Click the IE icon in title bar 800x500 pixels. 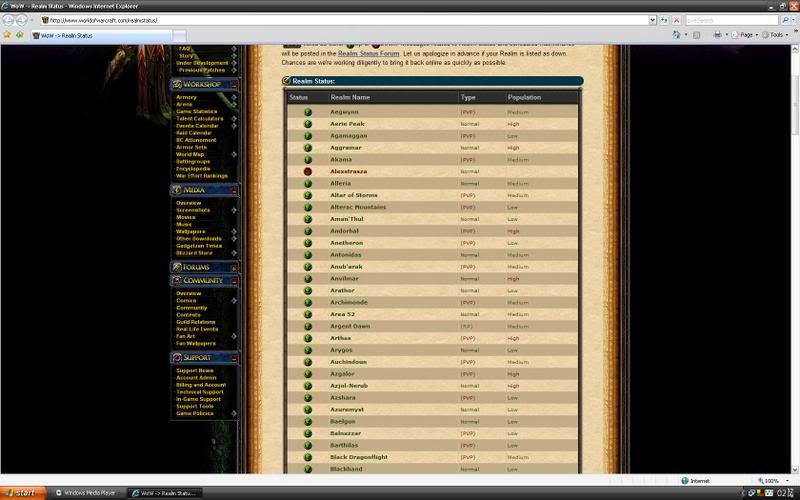[5, 6]
